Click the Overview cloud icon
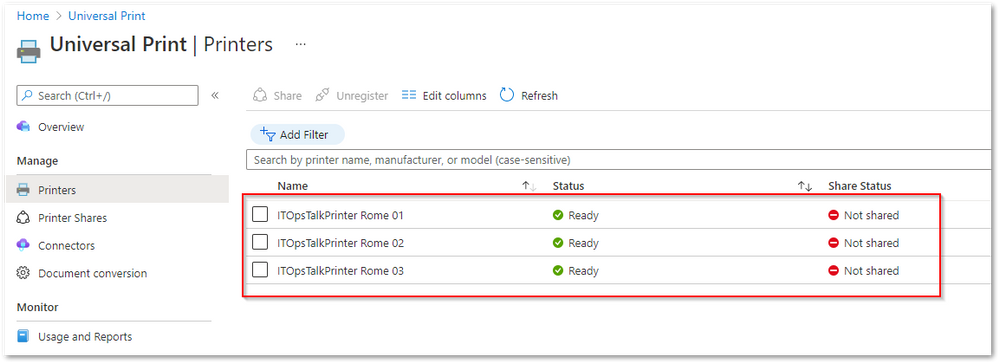 pyautogui.click(x=23, y=126)
